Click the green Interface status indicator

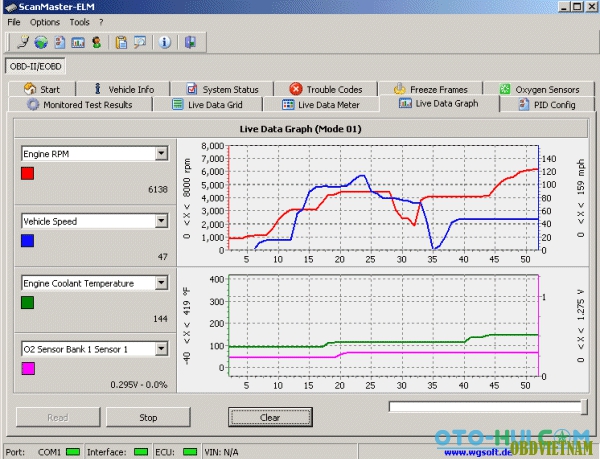(141, 452)
